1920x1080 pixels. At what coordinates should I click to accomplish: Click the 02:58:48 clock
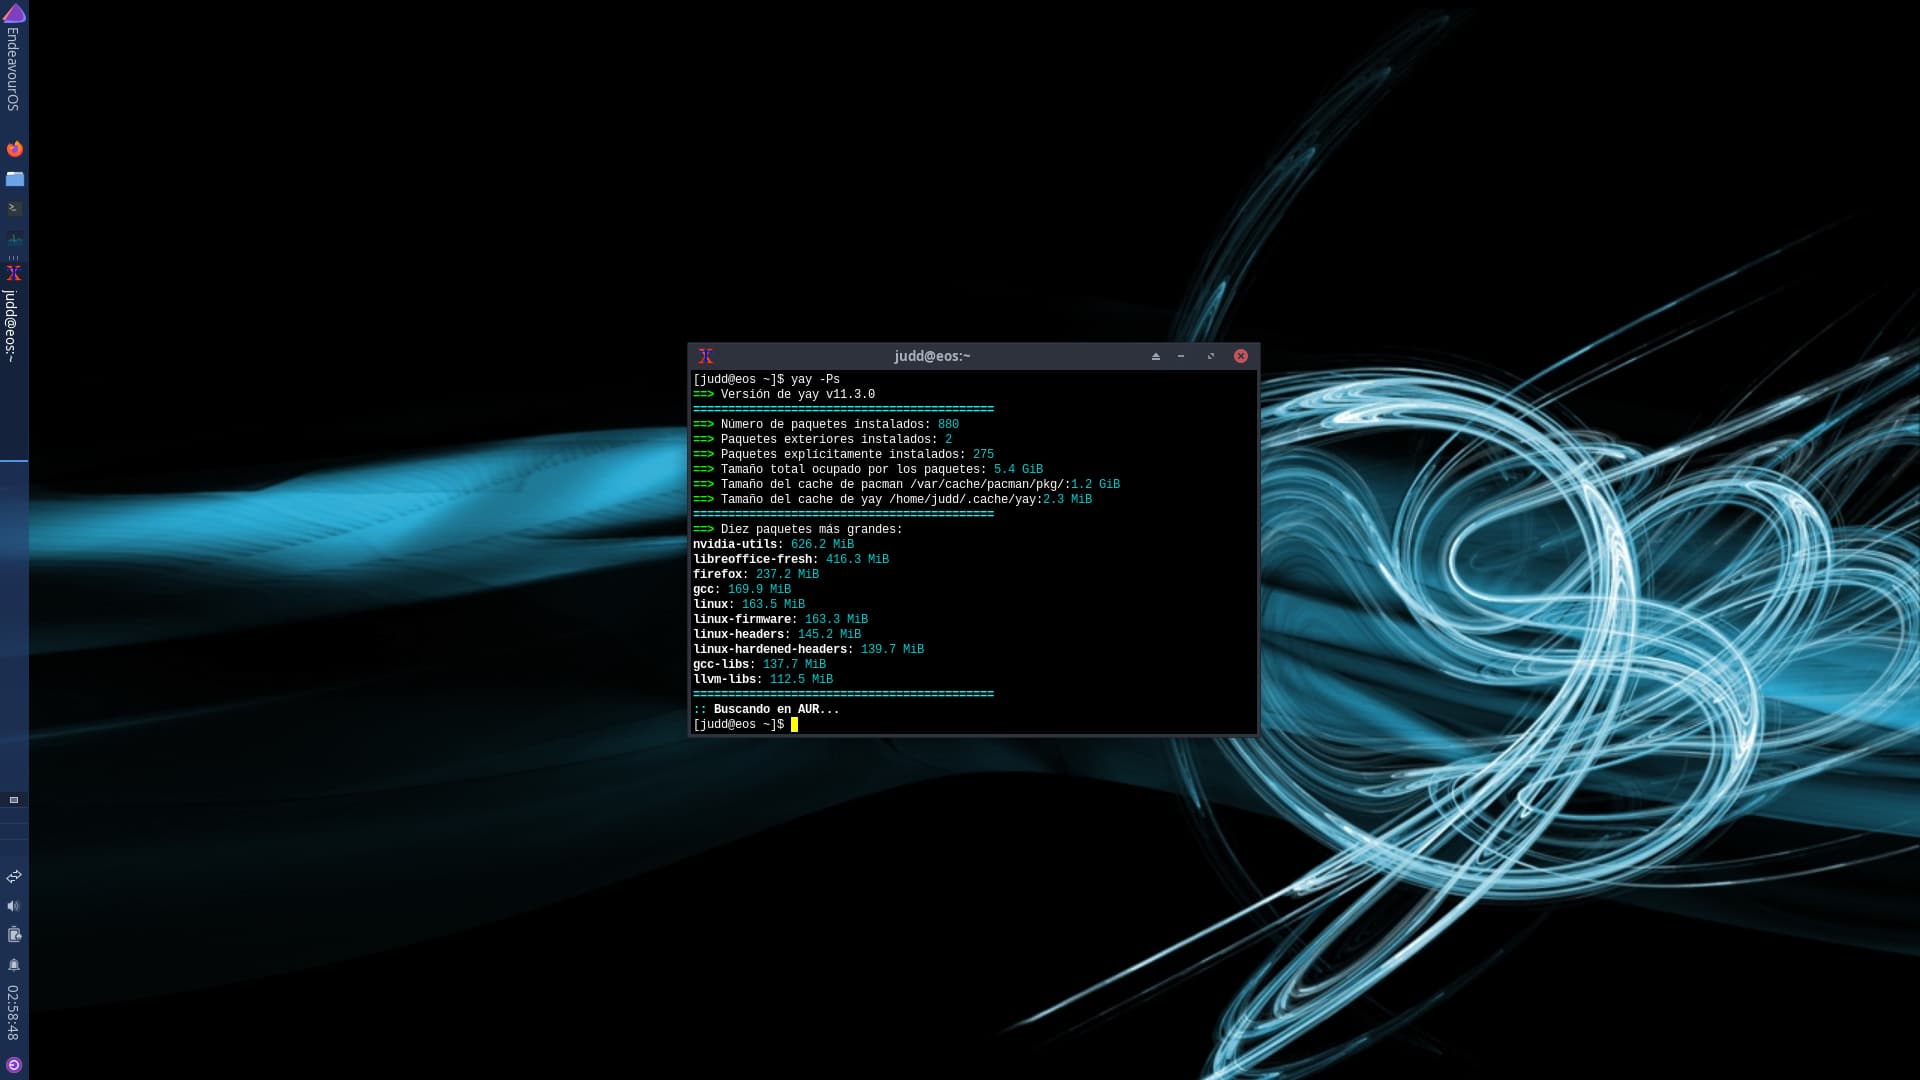coord(13,1013)
